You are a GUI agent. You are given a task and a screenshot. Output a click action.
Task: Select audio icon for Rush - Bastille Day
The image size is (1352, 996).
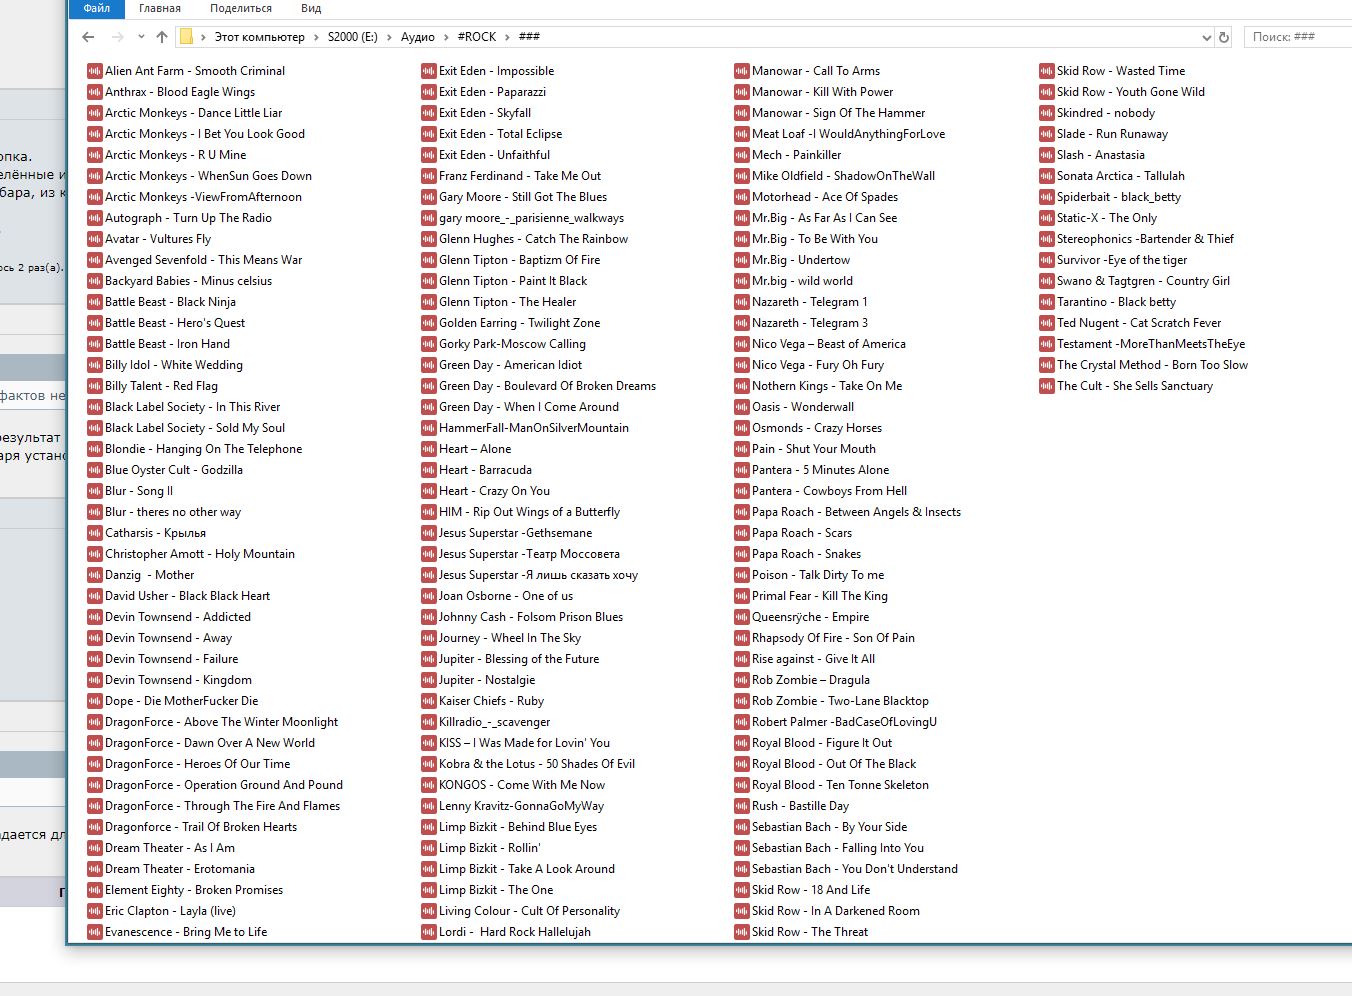(742, 806)
